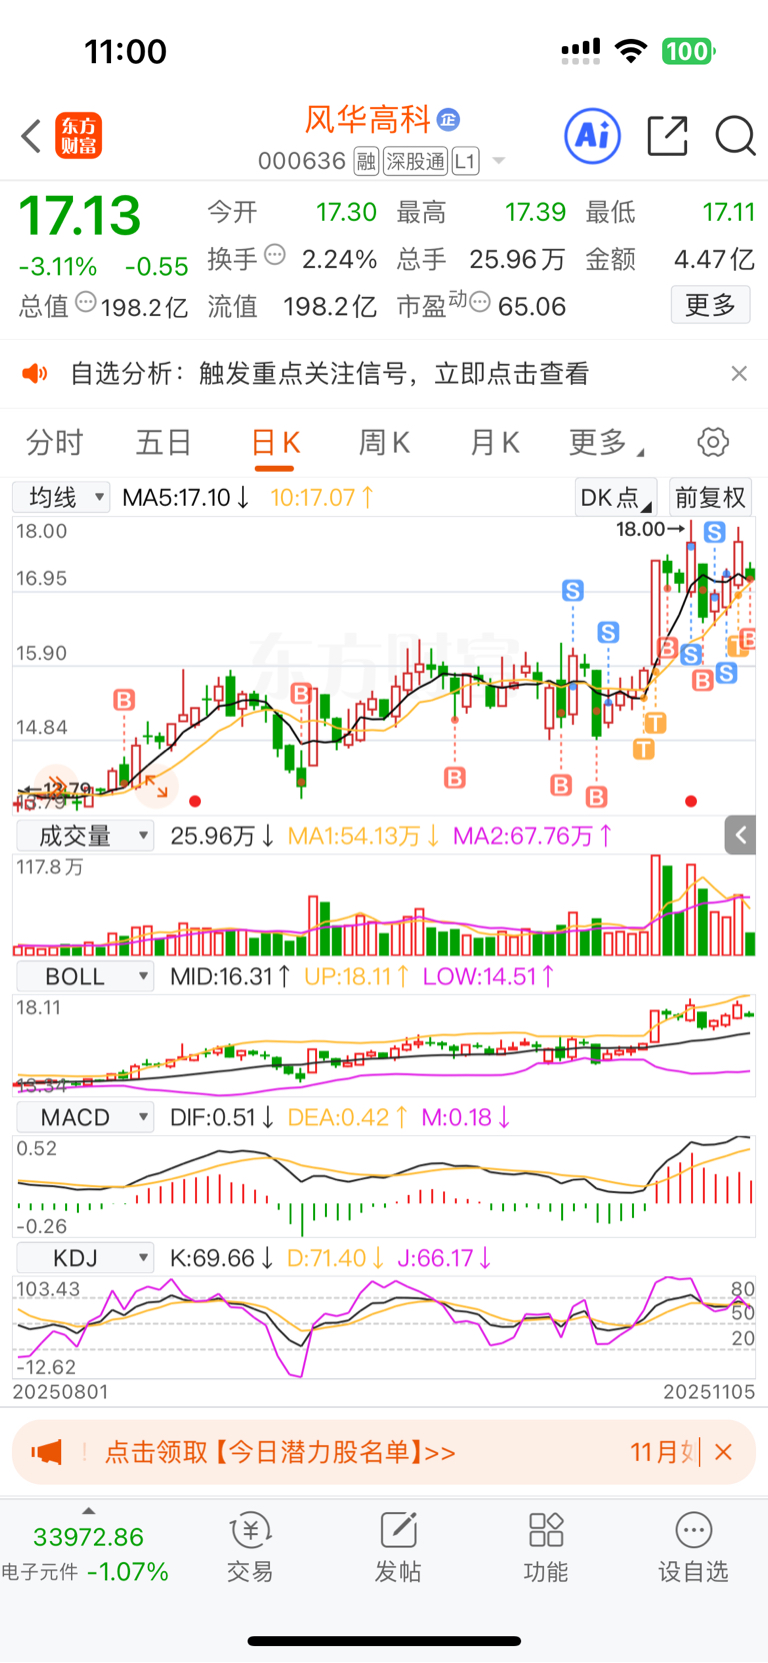
Task: Tap the MA1:54.13万 volume label
Action: pos(364,836)
